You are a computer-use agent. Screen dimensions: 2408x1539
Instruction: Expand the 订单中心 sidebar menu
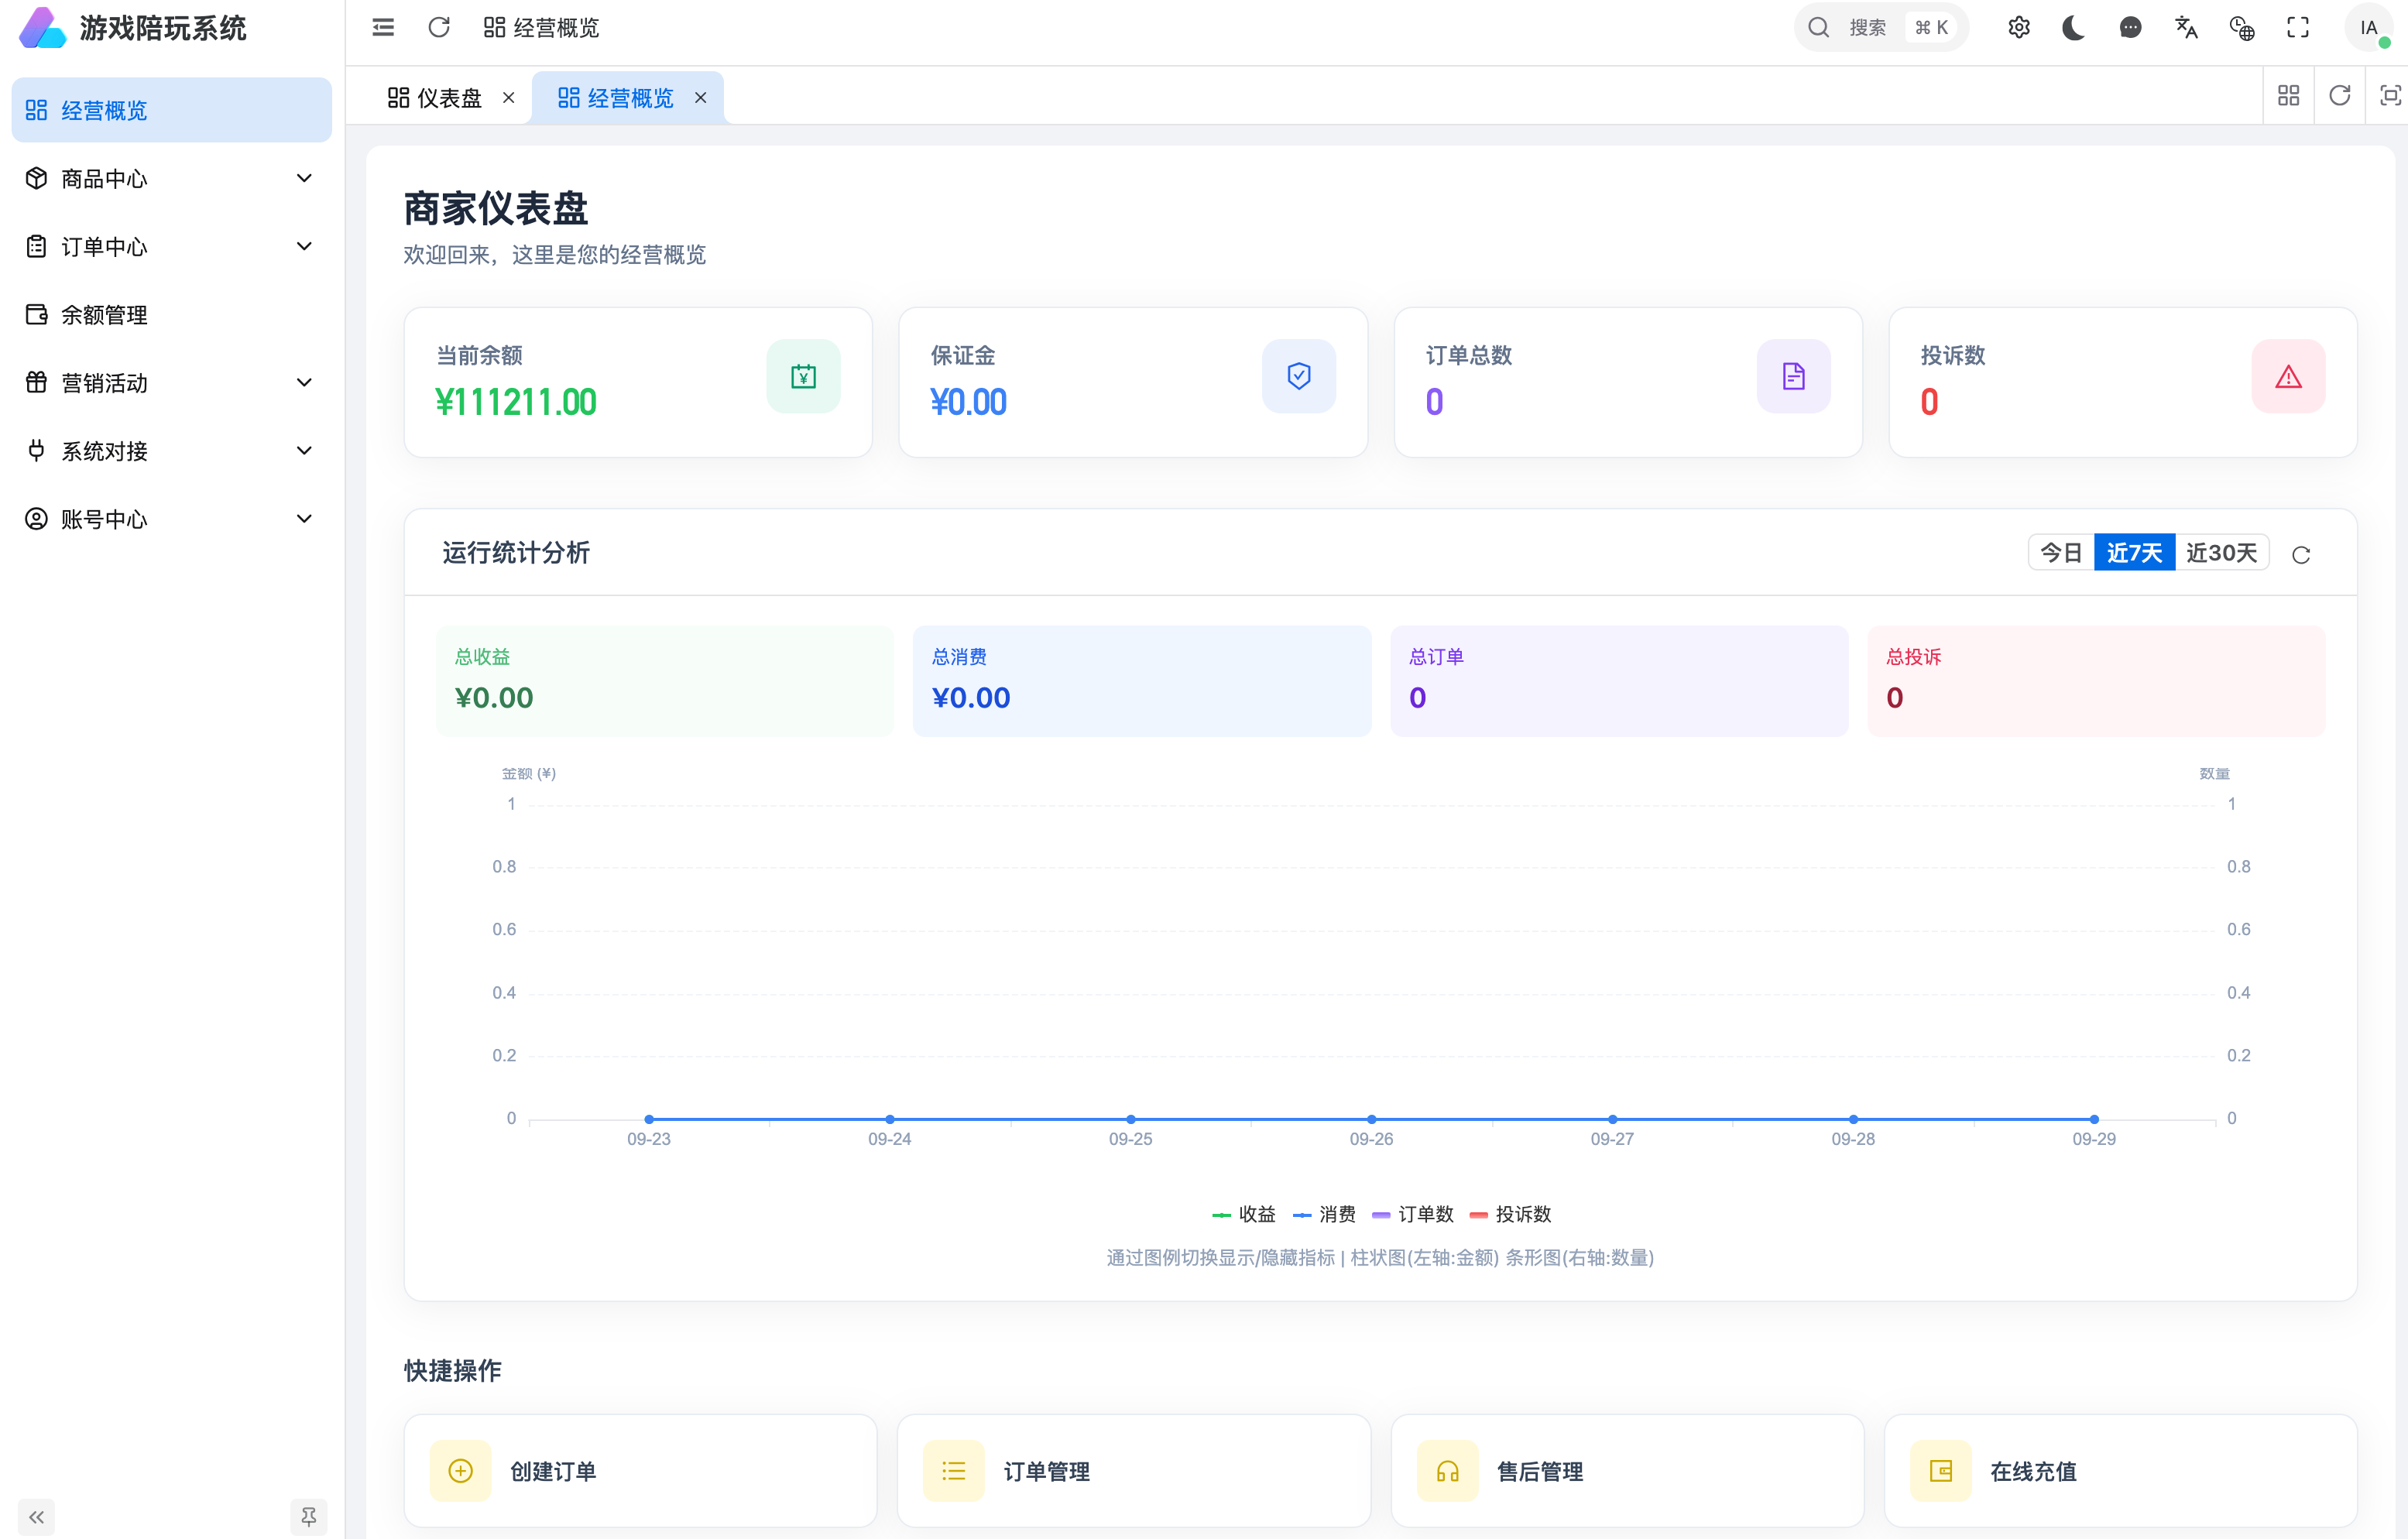(171, 246)
